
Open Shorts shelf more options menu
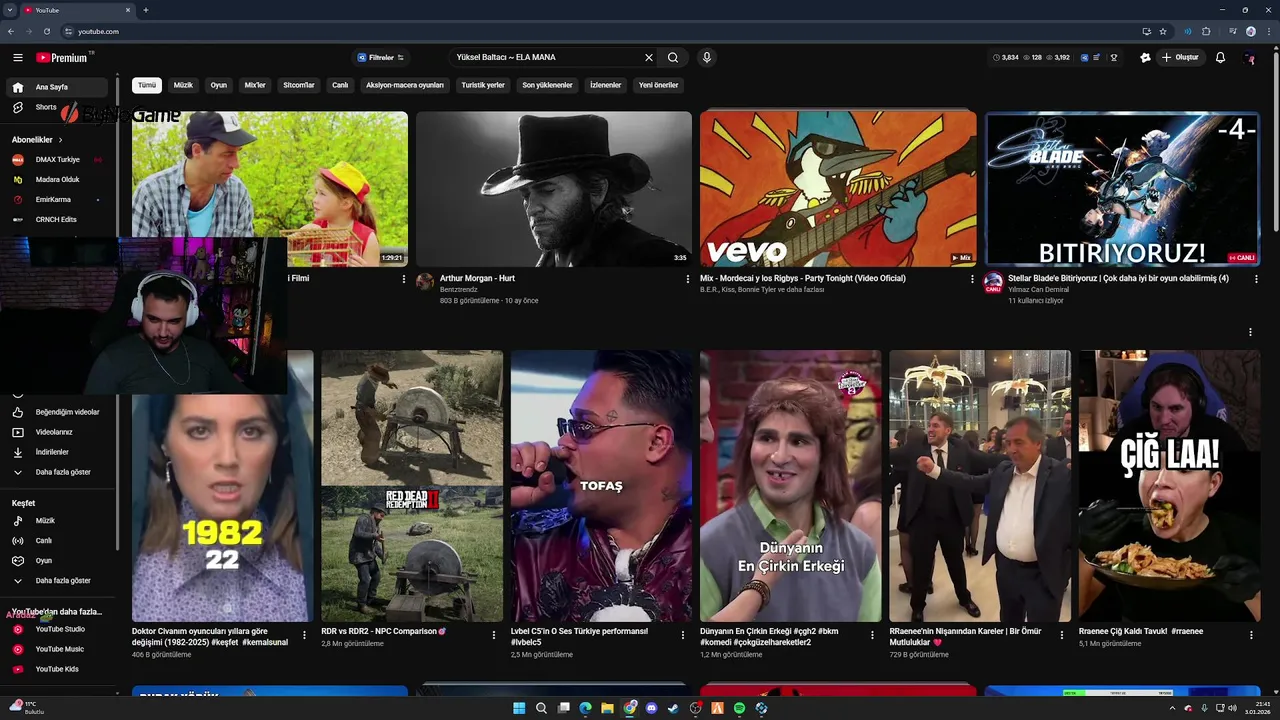[1250, 332]
